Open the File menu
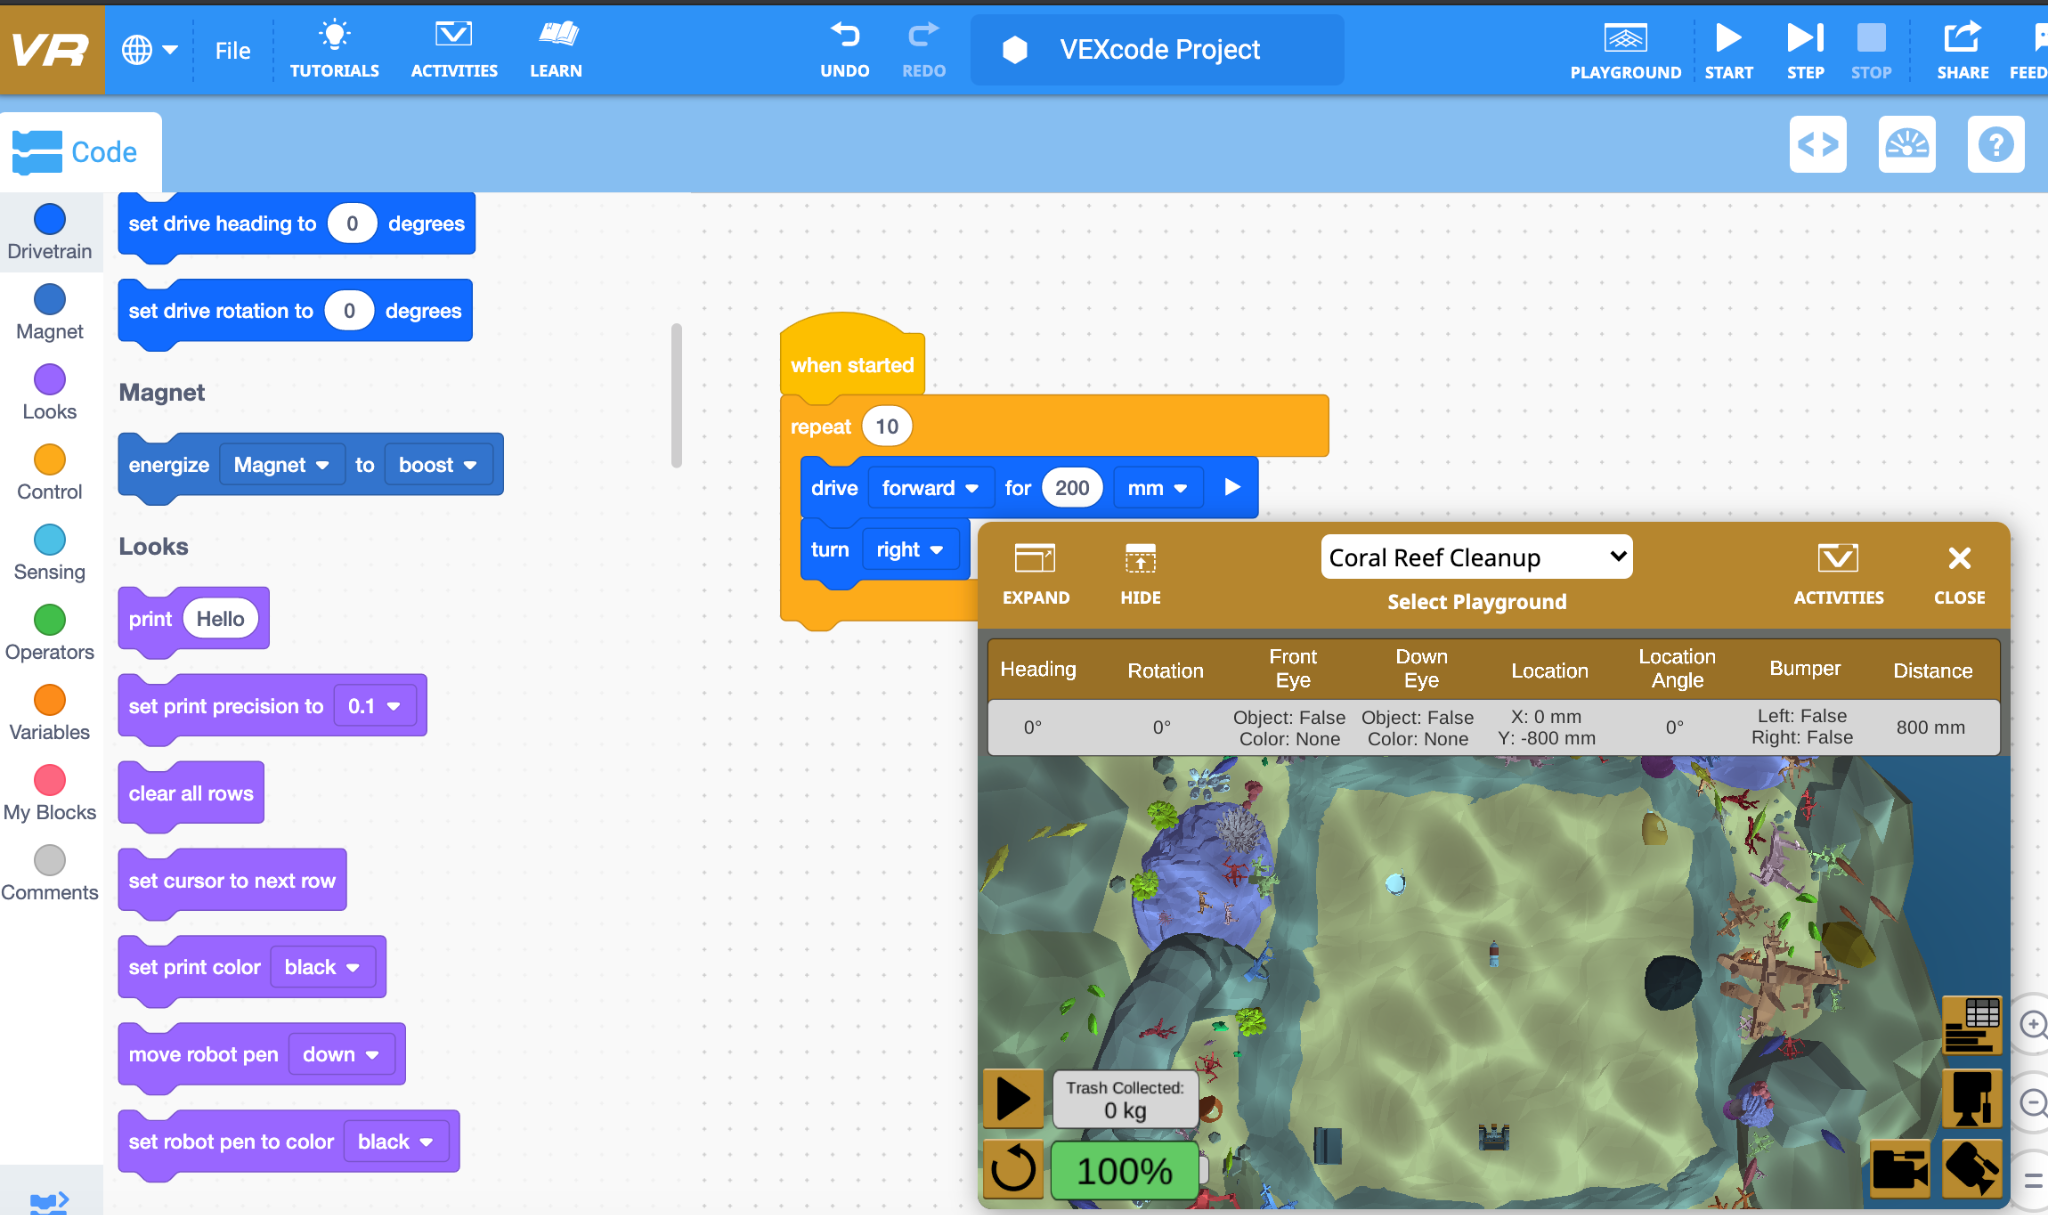Screen dimensions: 2048x1215 click(x=231, y=50)
